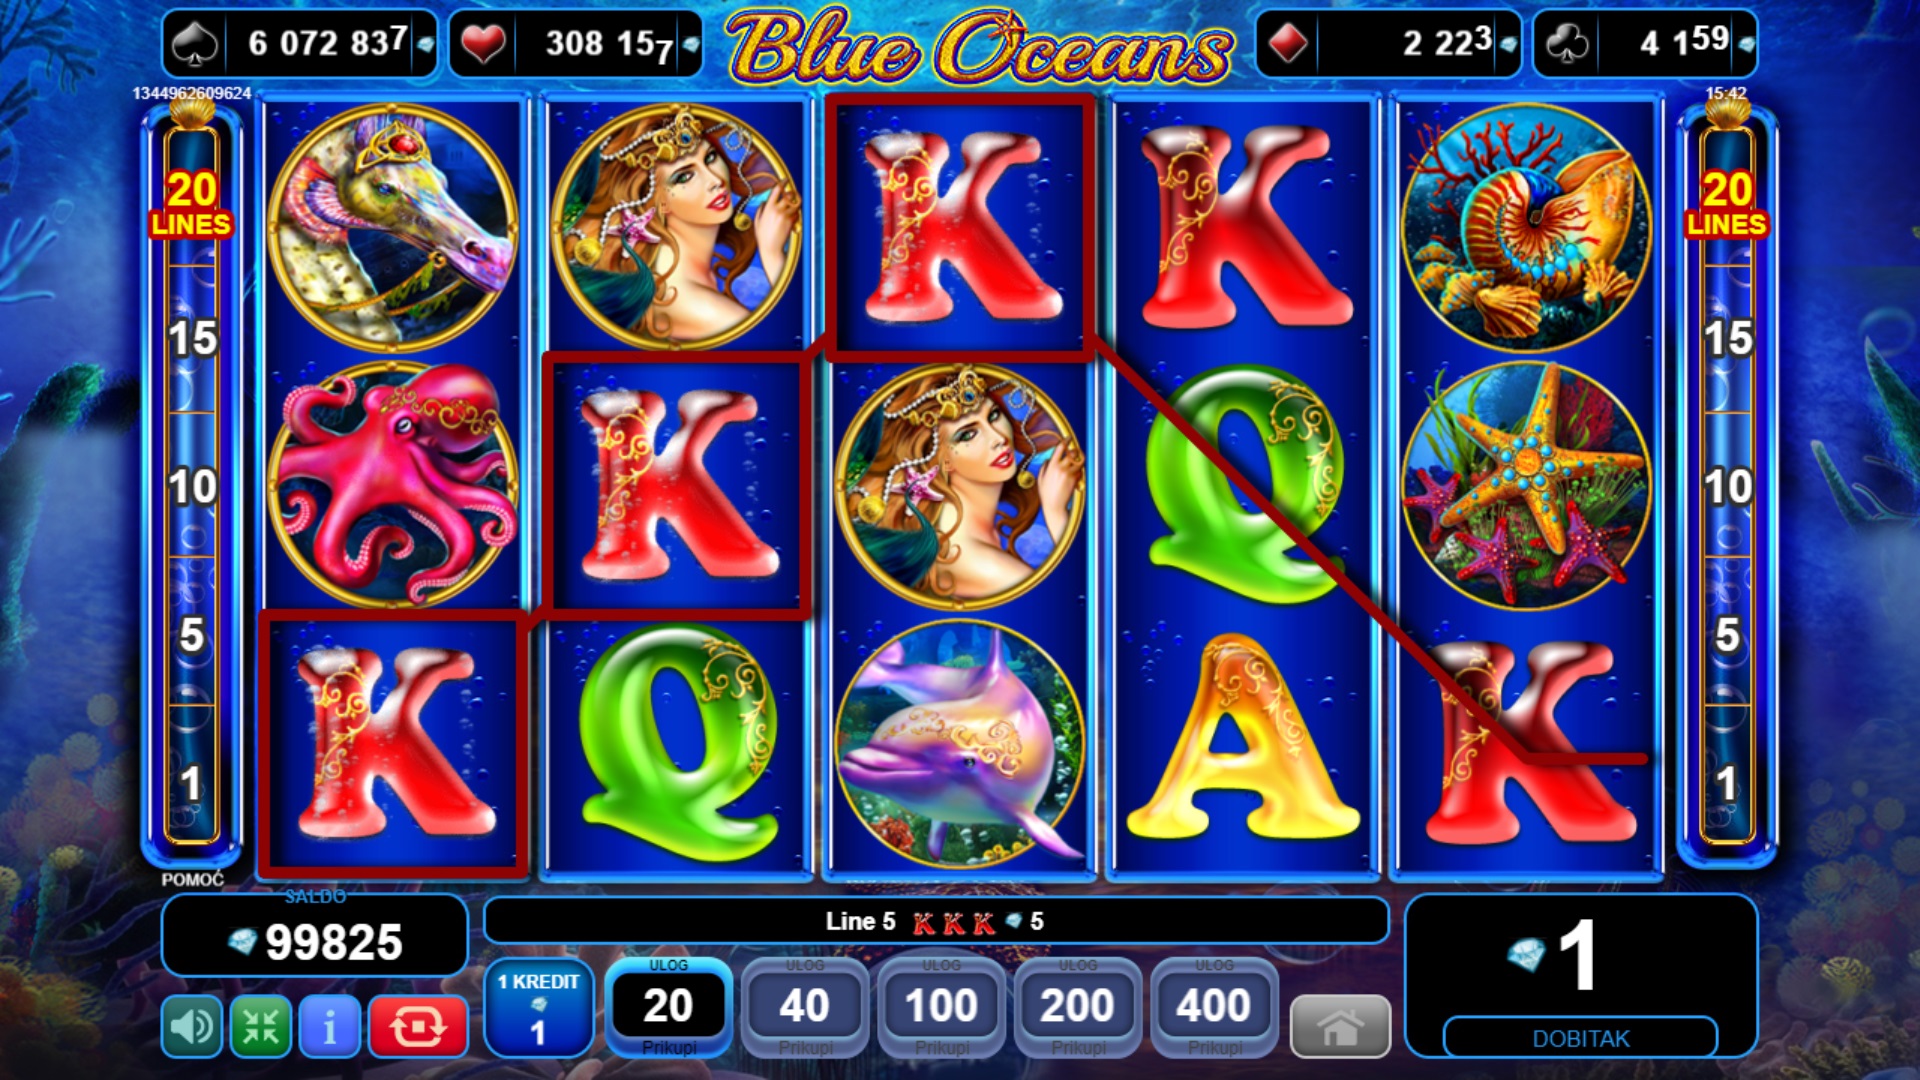The height and width of the screenshot is (1080, 1920).
Task: Select the 1 KREDIT denomination button
Action: pyautogui.click(x=539, y=1008)
